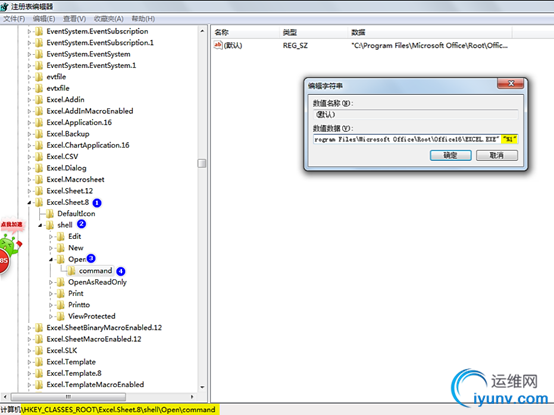Collapse the Excel.Sheet.8 tree node
This screenshot has width=554, height=415.
(29, 203)
